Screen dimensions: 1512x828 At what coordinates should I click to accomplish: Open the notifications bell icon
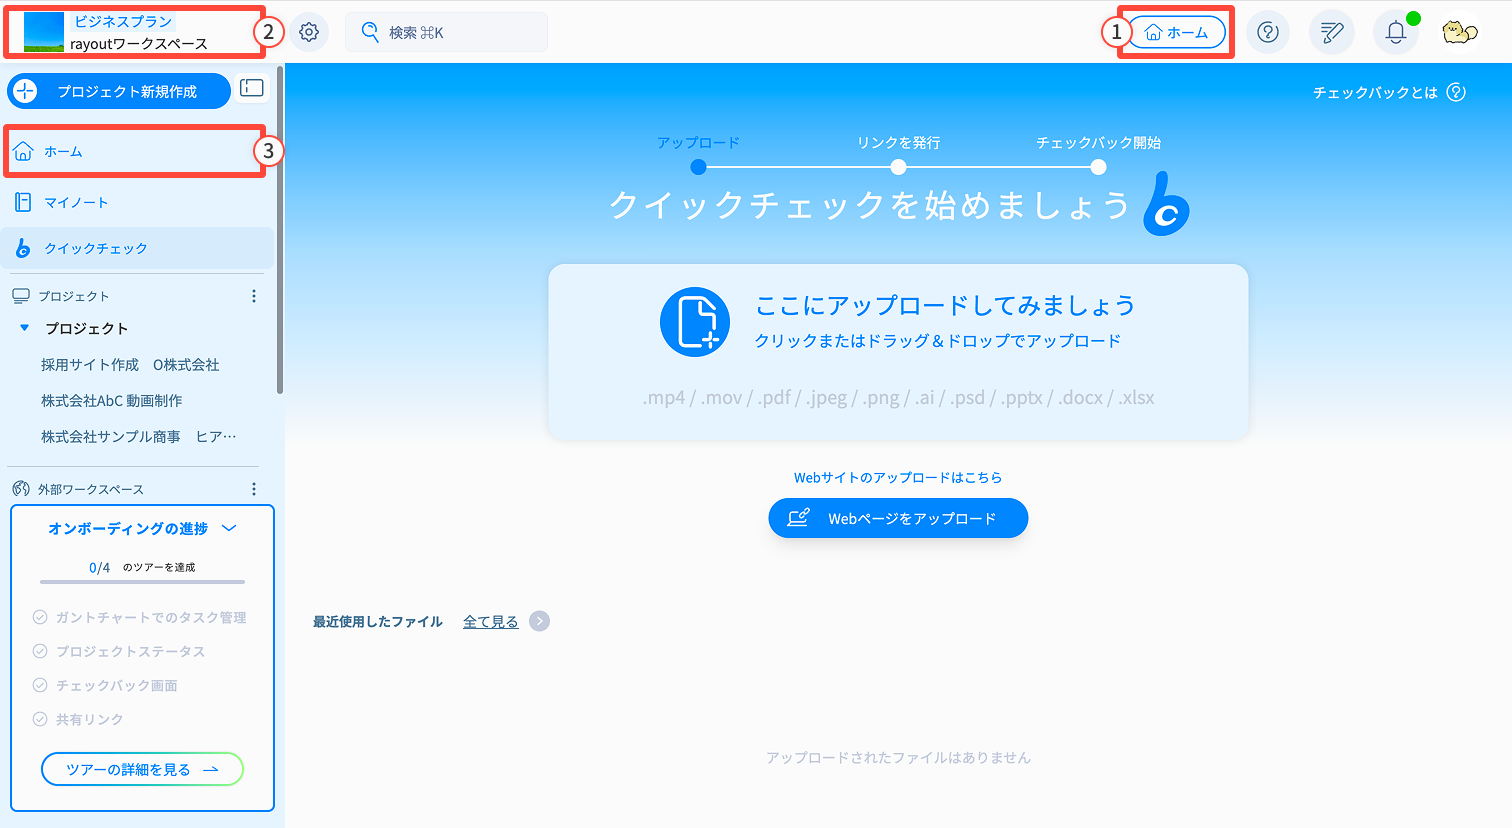1396,32
